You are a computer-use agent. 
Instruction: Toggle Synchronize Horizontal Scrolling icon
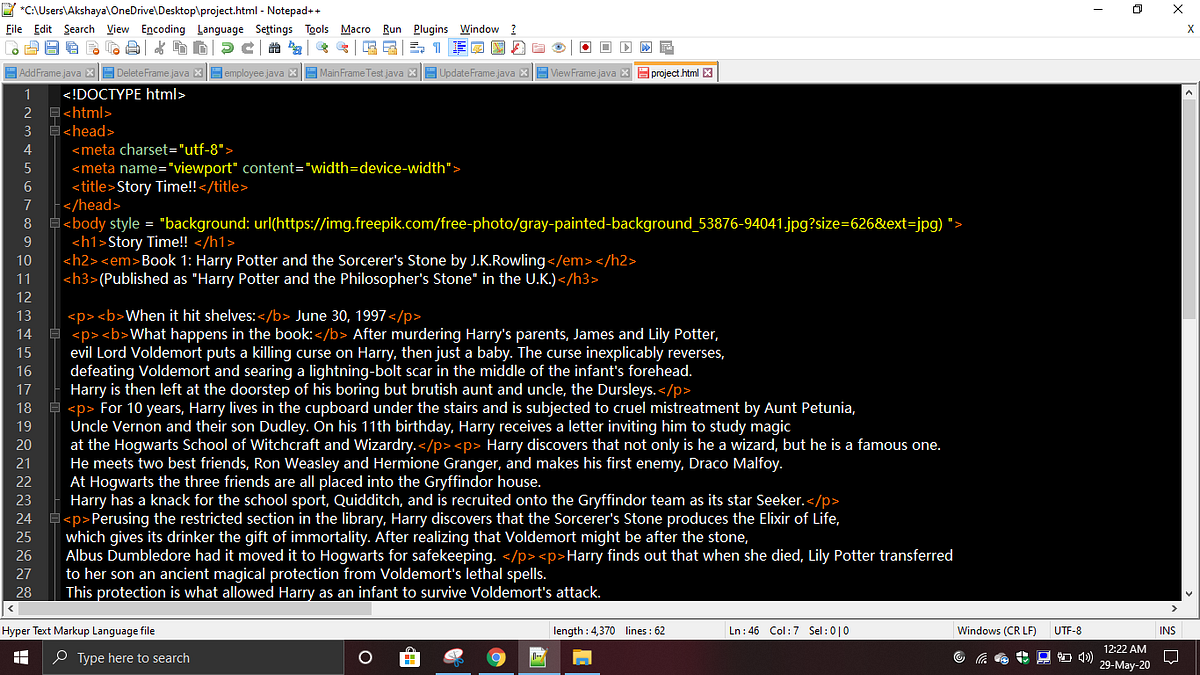(390, 47)
